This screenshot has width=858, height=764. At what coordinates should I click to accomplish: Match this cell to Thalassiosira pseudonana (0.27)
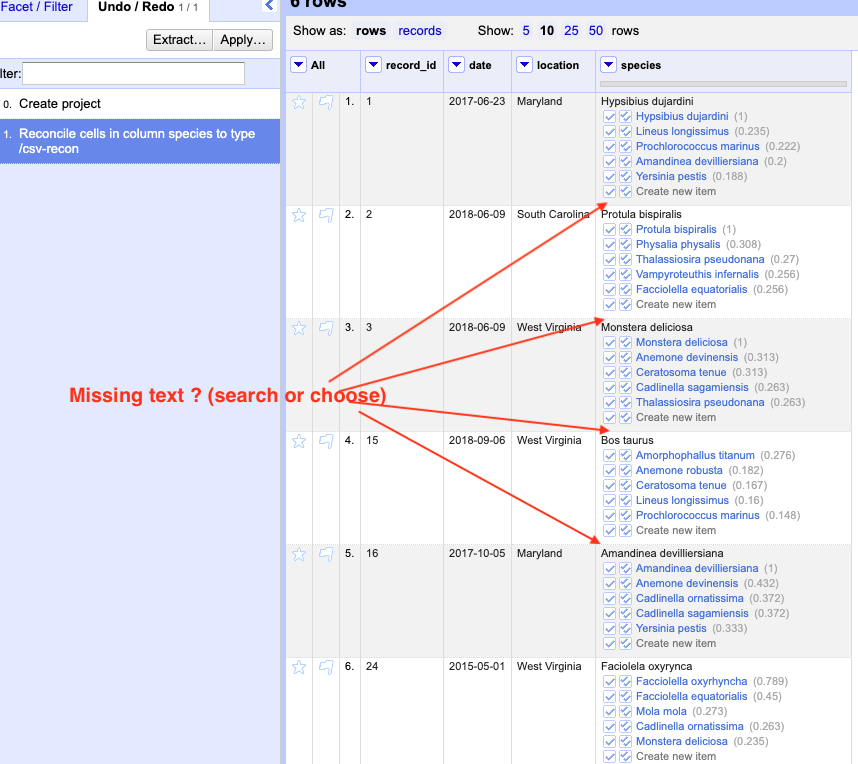610,259
